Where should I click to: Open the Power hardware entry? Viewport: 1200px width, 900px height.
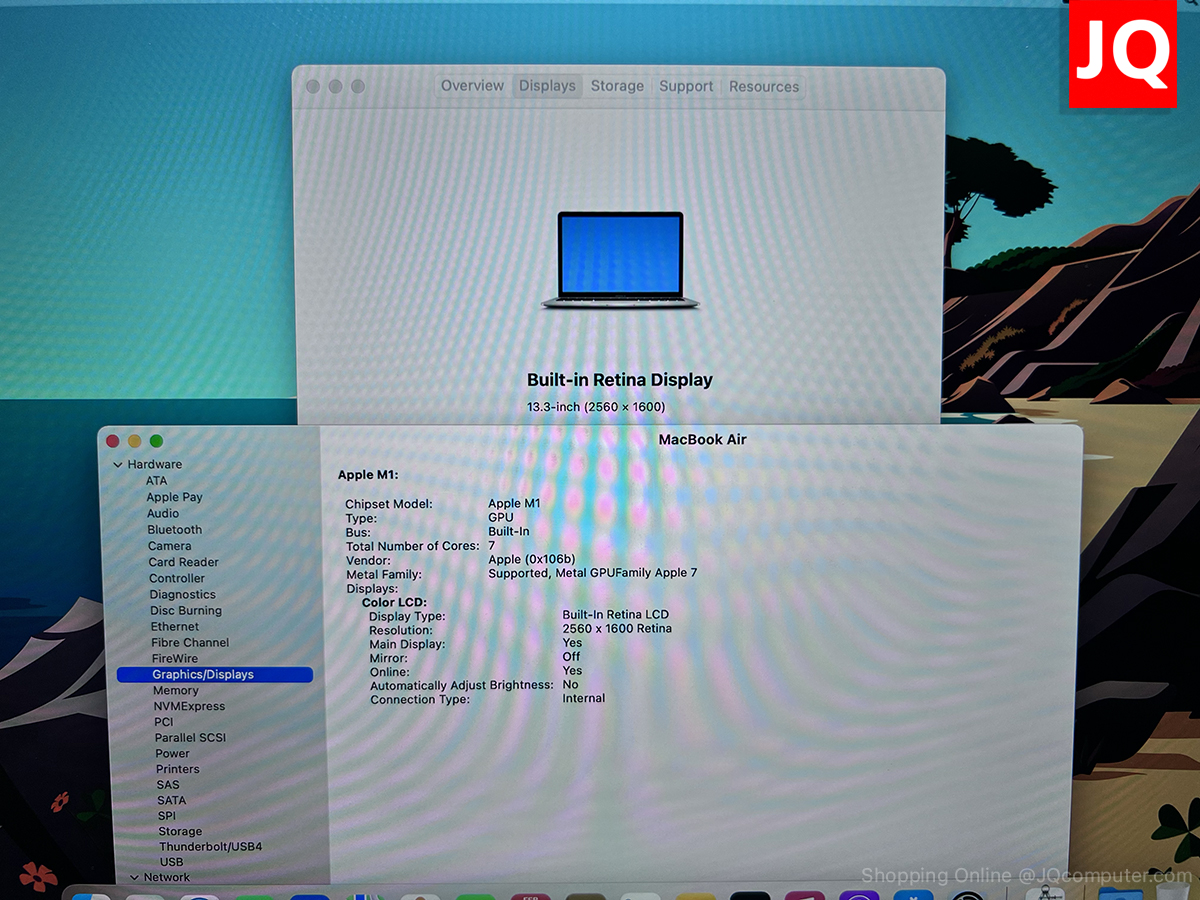click(x=172, y=754)
